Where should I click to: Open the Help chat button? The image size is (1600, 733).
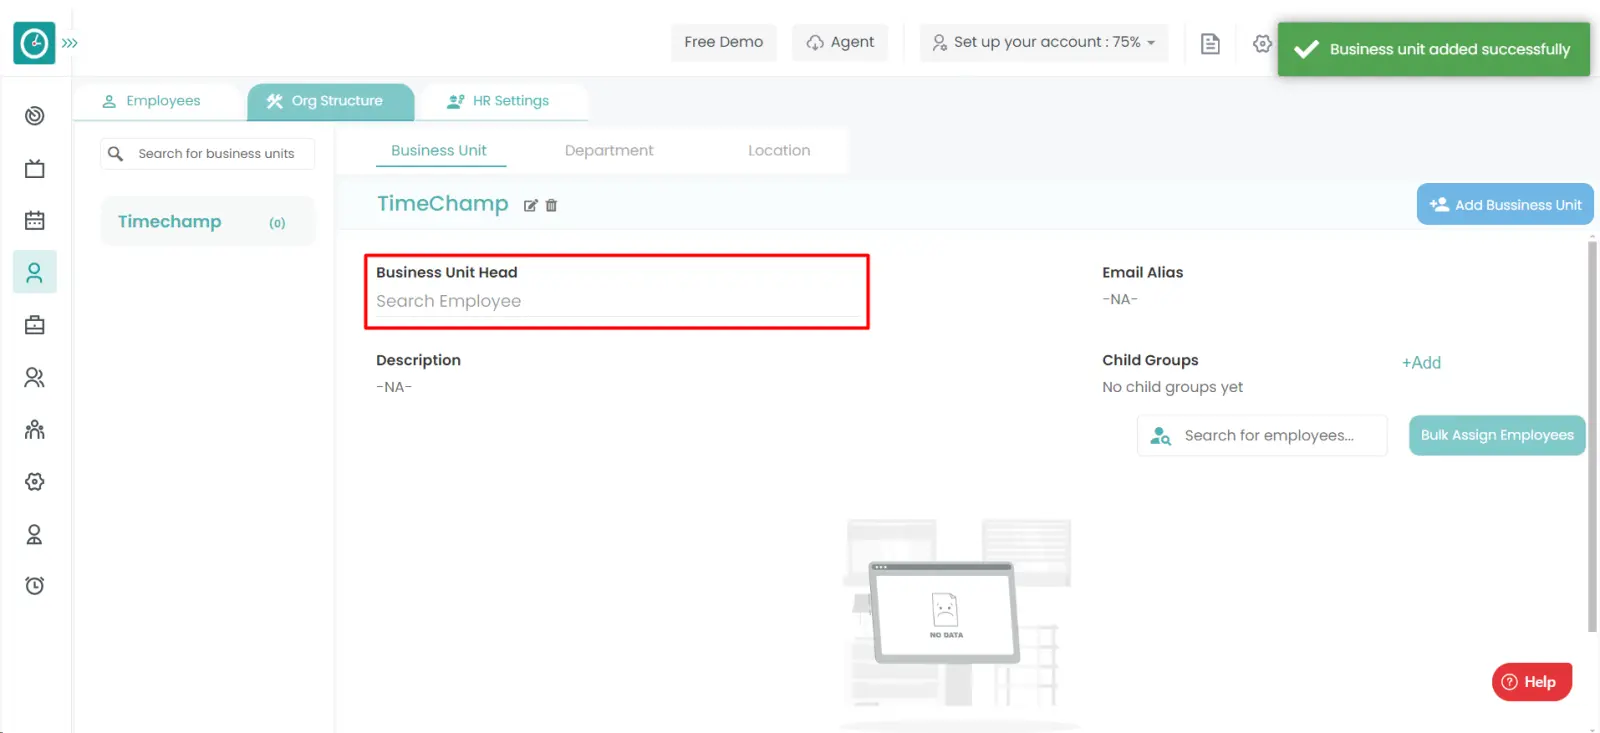(1532, 682)
